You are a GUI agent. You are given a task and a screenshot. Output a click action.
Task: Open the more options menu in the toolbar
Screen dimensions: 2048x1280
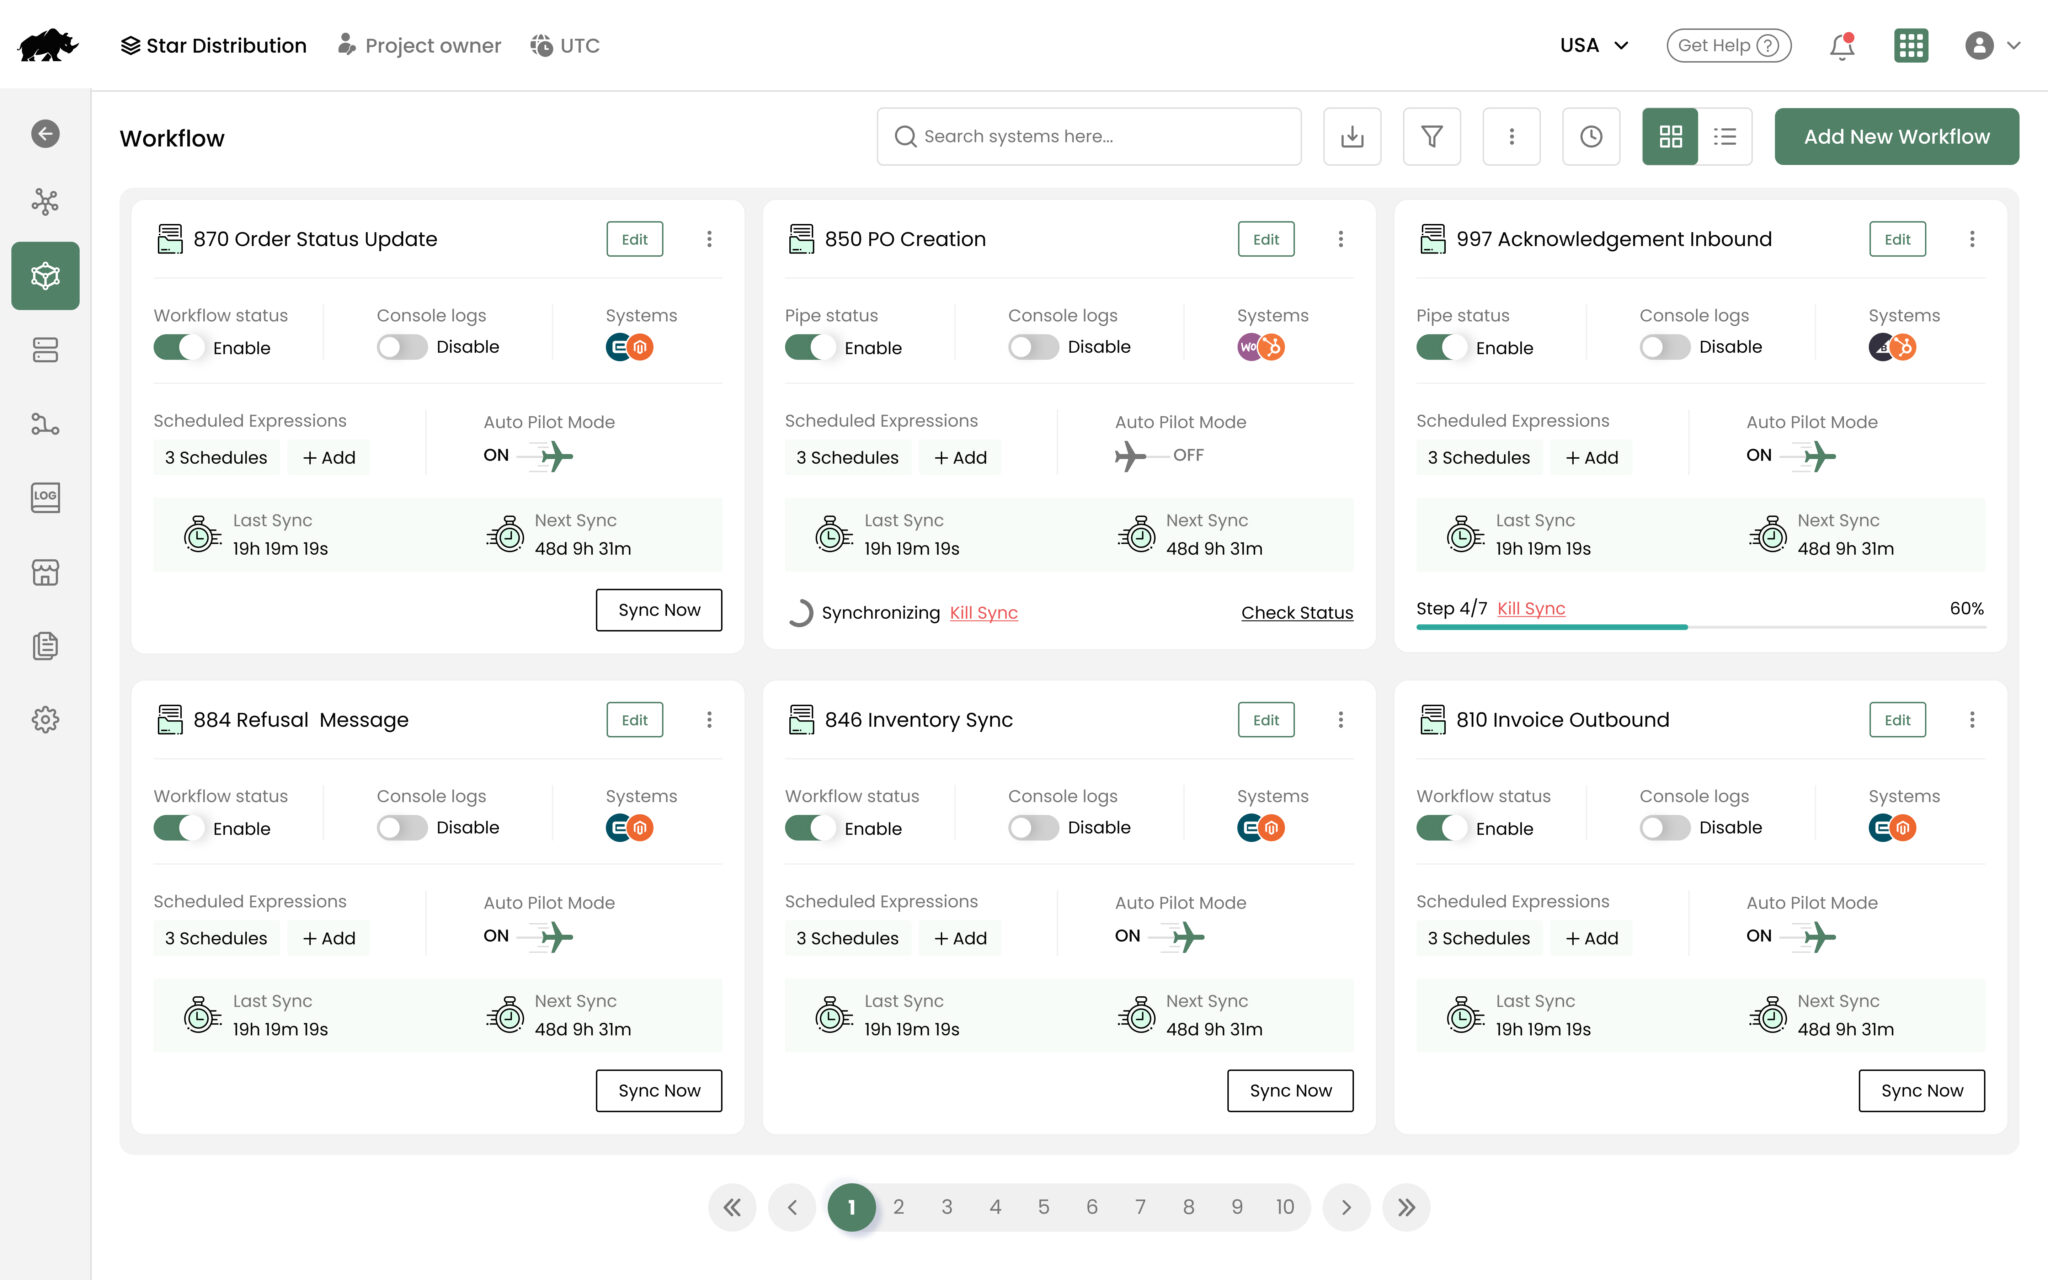1511,136
